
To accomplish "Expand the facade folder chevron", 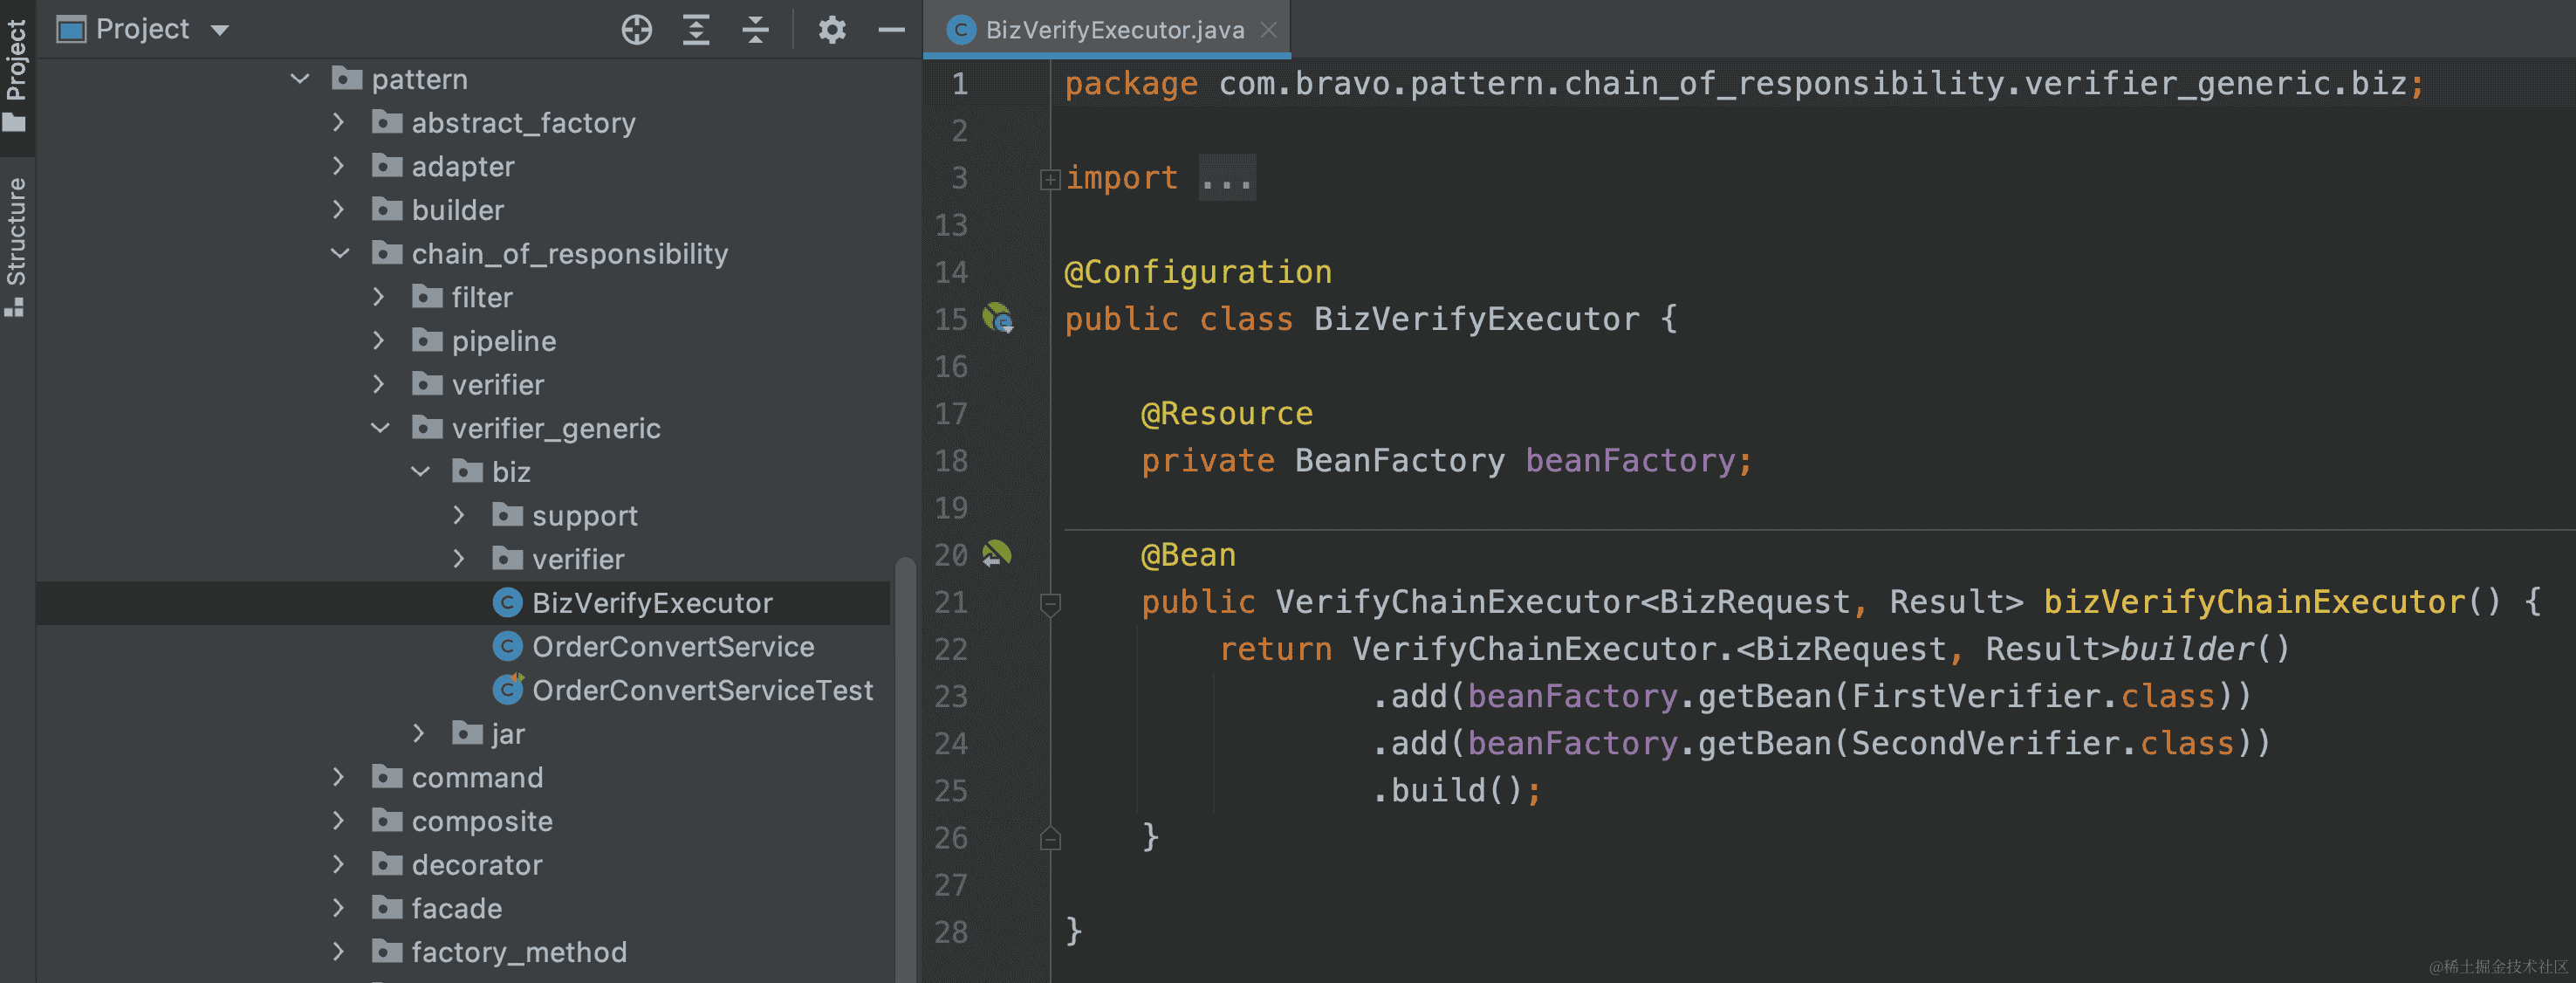I will click(x=339, y=908).
